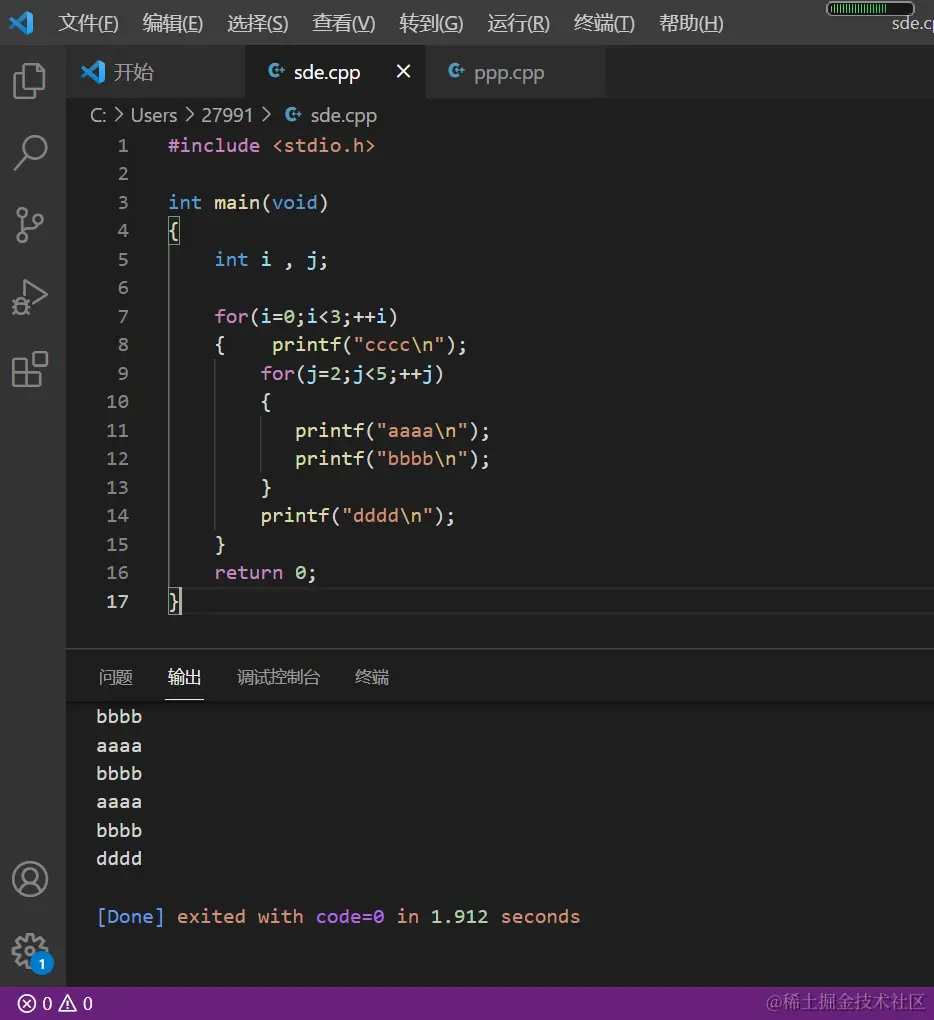The image size is (934, 1020).
Task: Click the first 'bbbb' output line
Action: pyautogui.click(x=119, y=716)
